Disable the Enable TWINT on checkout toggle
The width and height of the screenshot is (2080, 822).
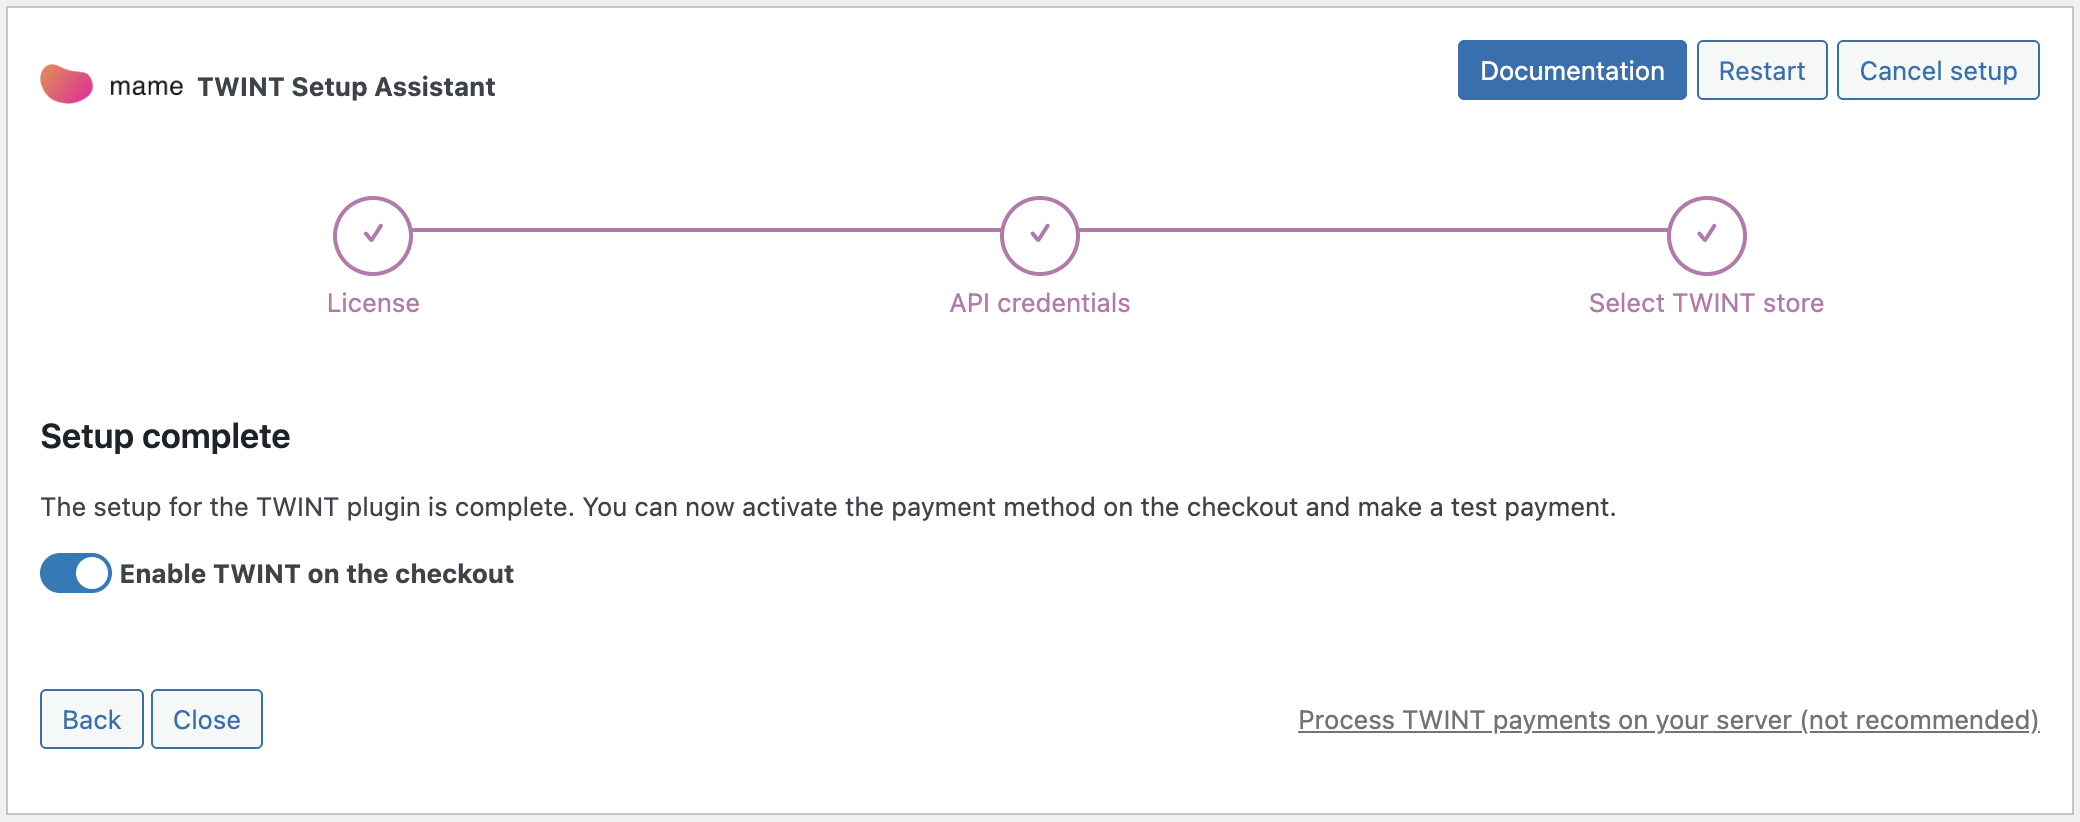coord(76,573)
